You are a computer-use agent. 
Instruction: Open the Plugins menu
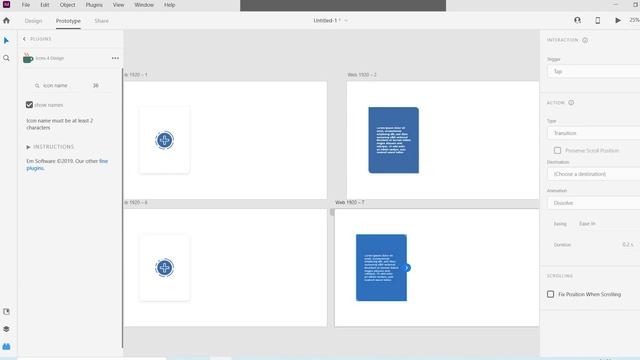(x=94, y=5)
